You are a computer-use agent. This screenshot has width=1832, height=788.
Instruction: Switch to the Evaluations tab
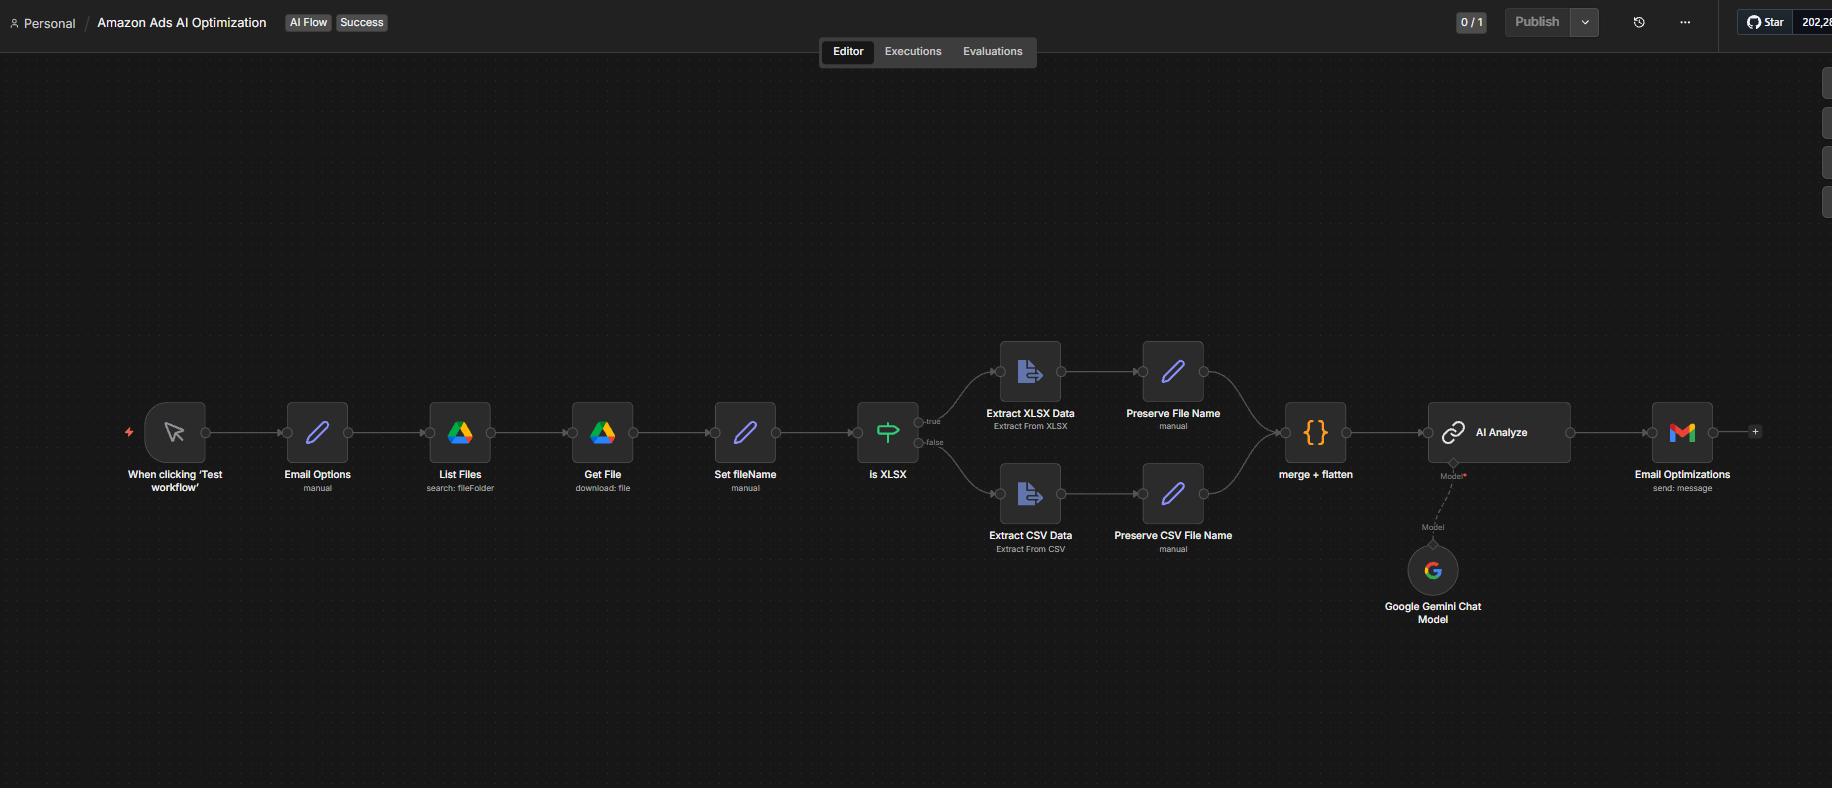tap(993, 52)
